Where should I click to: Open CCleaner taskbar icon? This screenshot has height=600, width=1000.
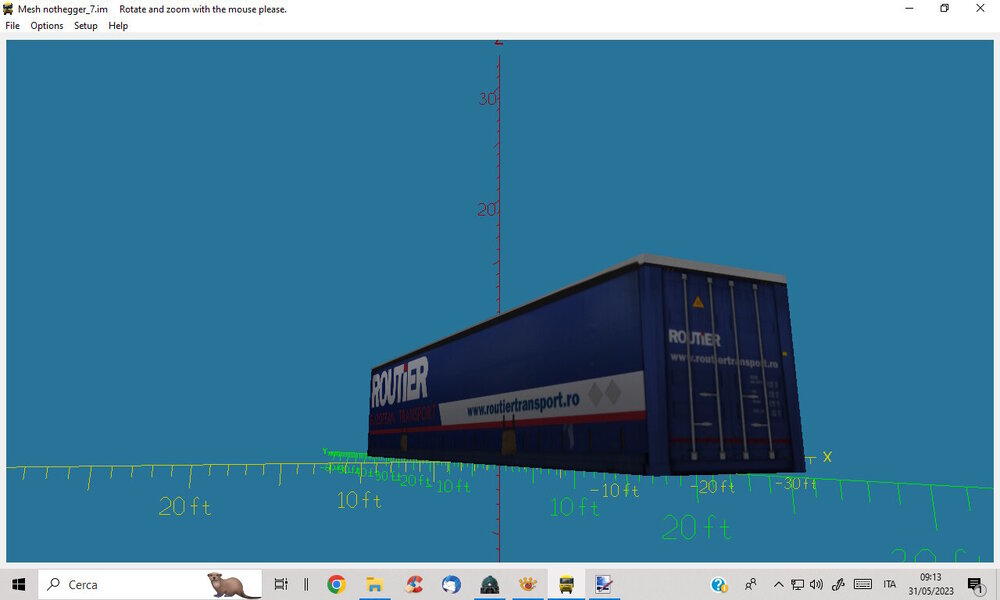coord(413,584)
